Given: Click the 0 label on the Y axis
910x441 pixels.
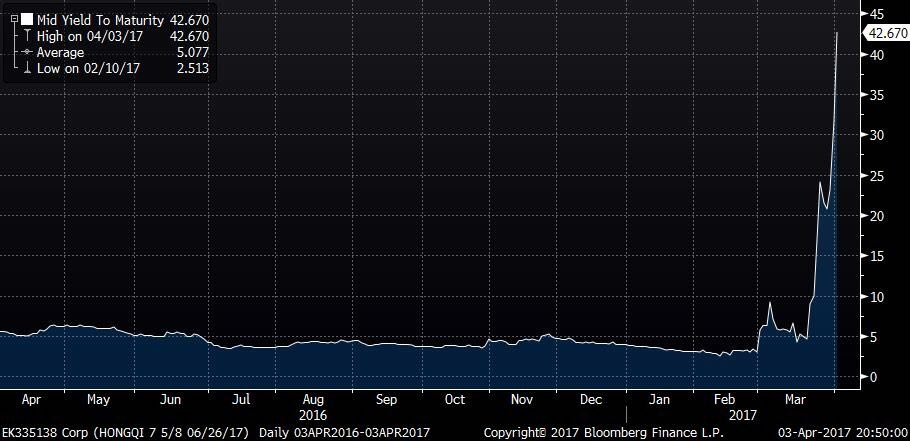Looking at the screenshot, I should 873,377.
